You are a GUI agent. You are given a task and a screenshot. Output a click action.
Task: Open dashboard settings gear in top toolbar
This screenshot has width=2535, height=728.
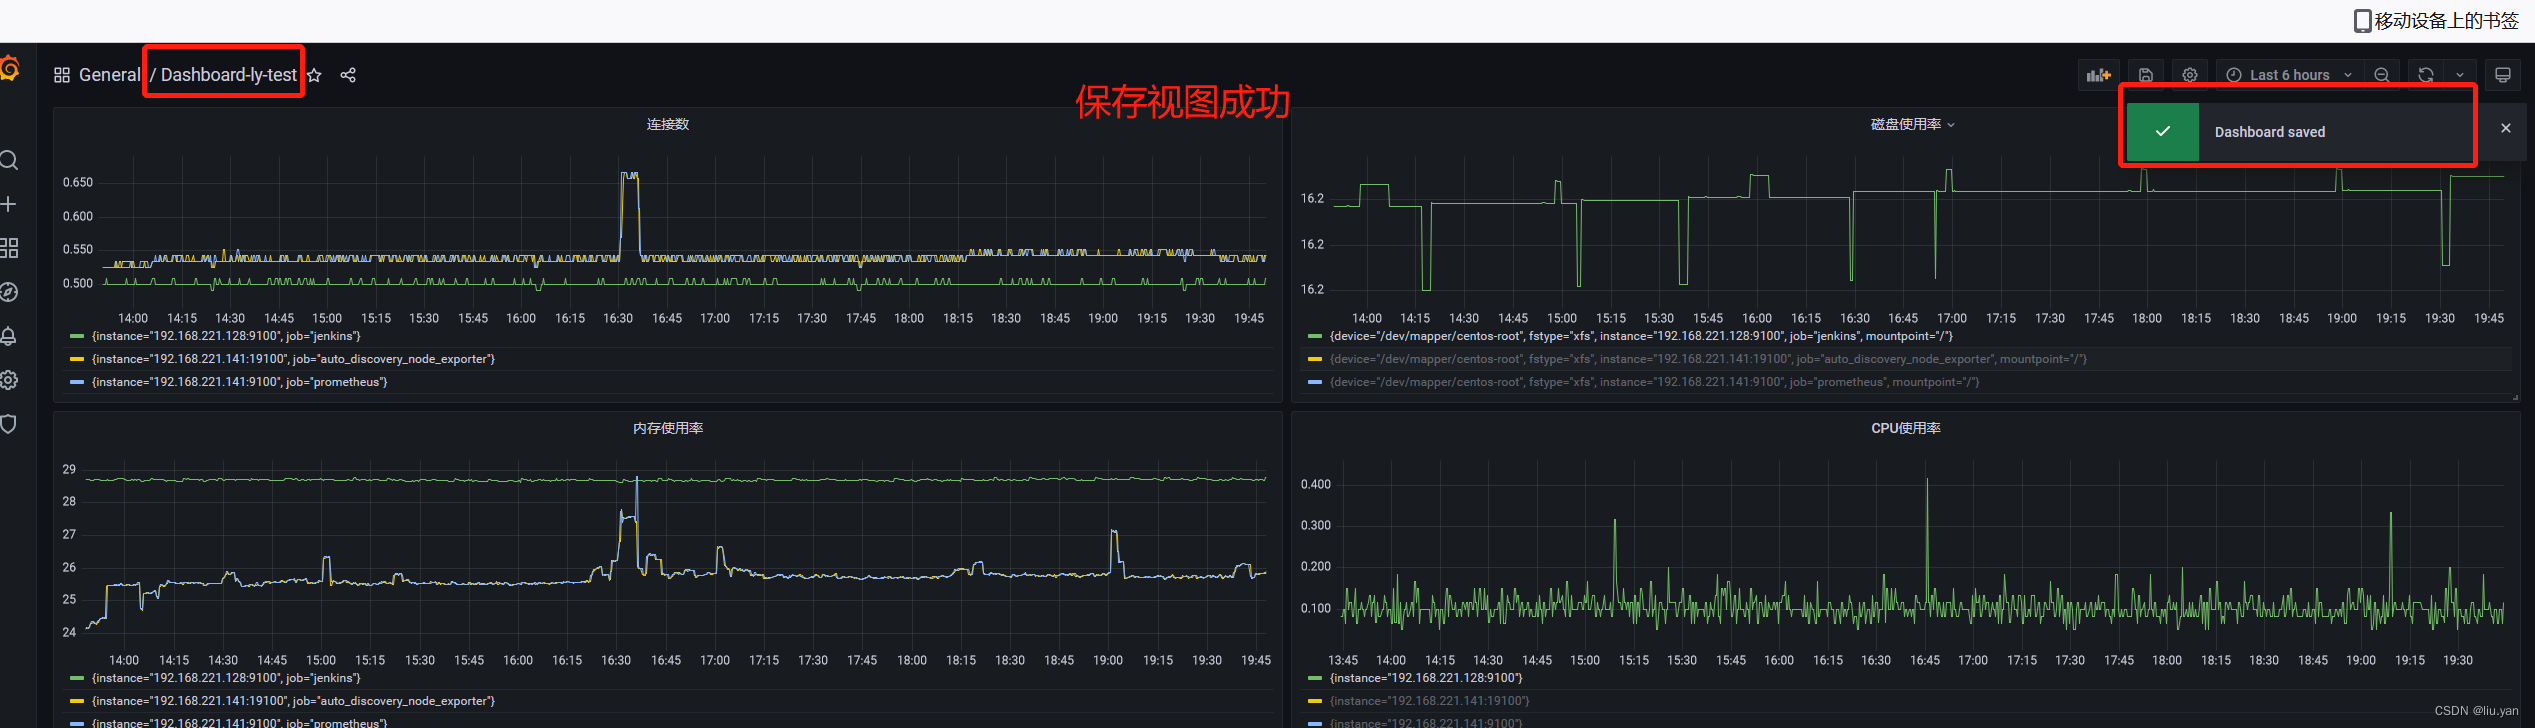(x=2190, y=75)
